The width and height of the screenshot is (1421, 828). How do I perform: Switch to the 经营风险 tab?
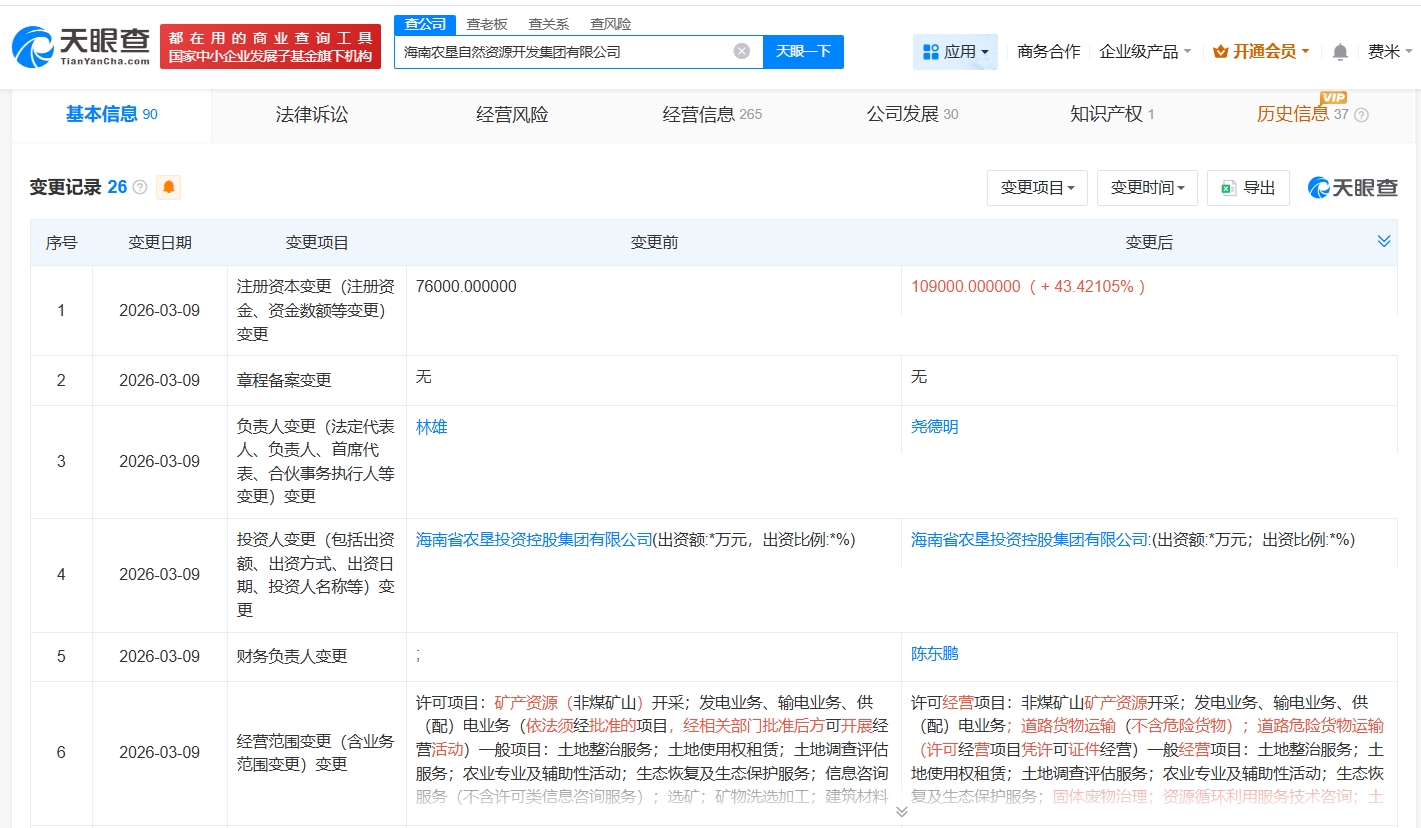click(x=512, y=115)
